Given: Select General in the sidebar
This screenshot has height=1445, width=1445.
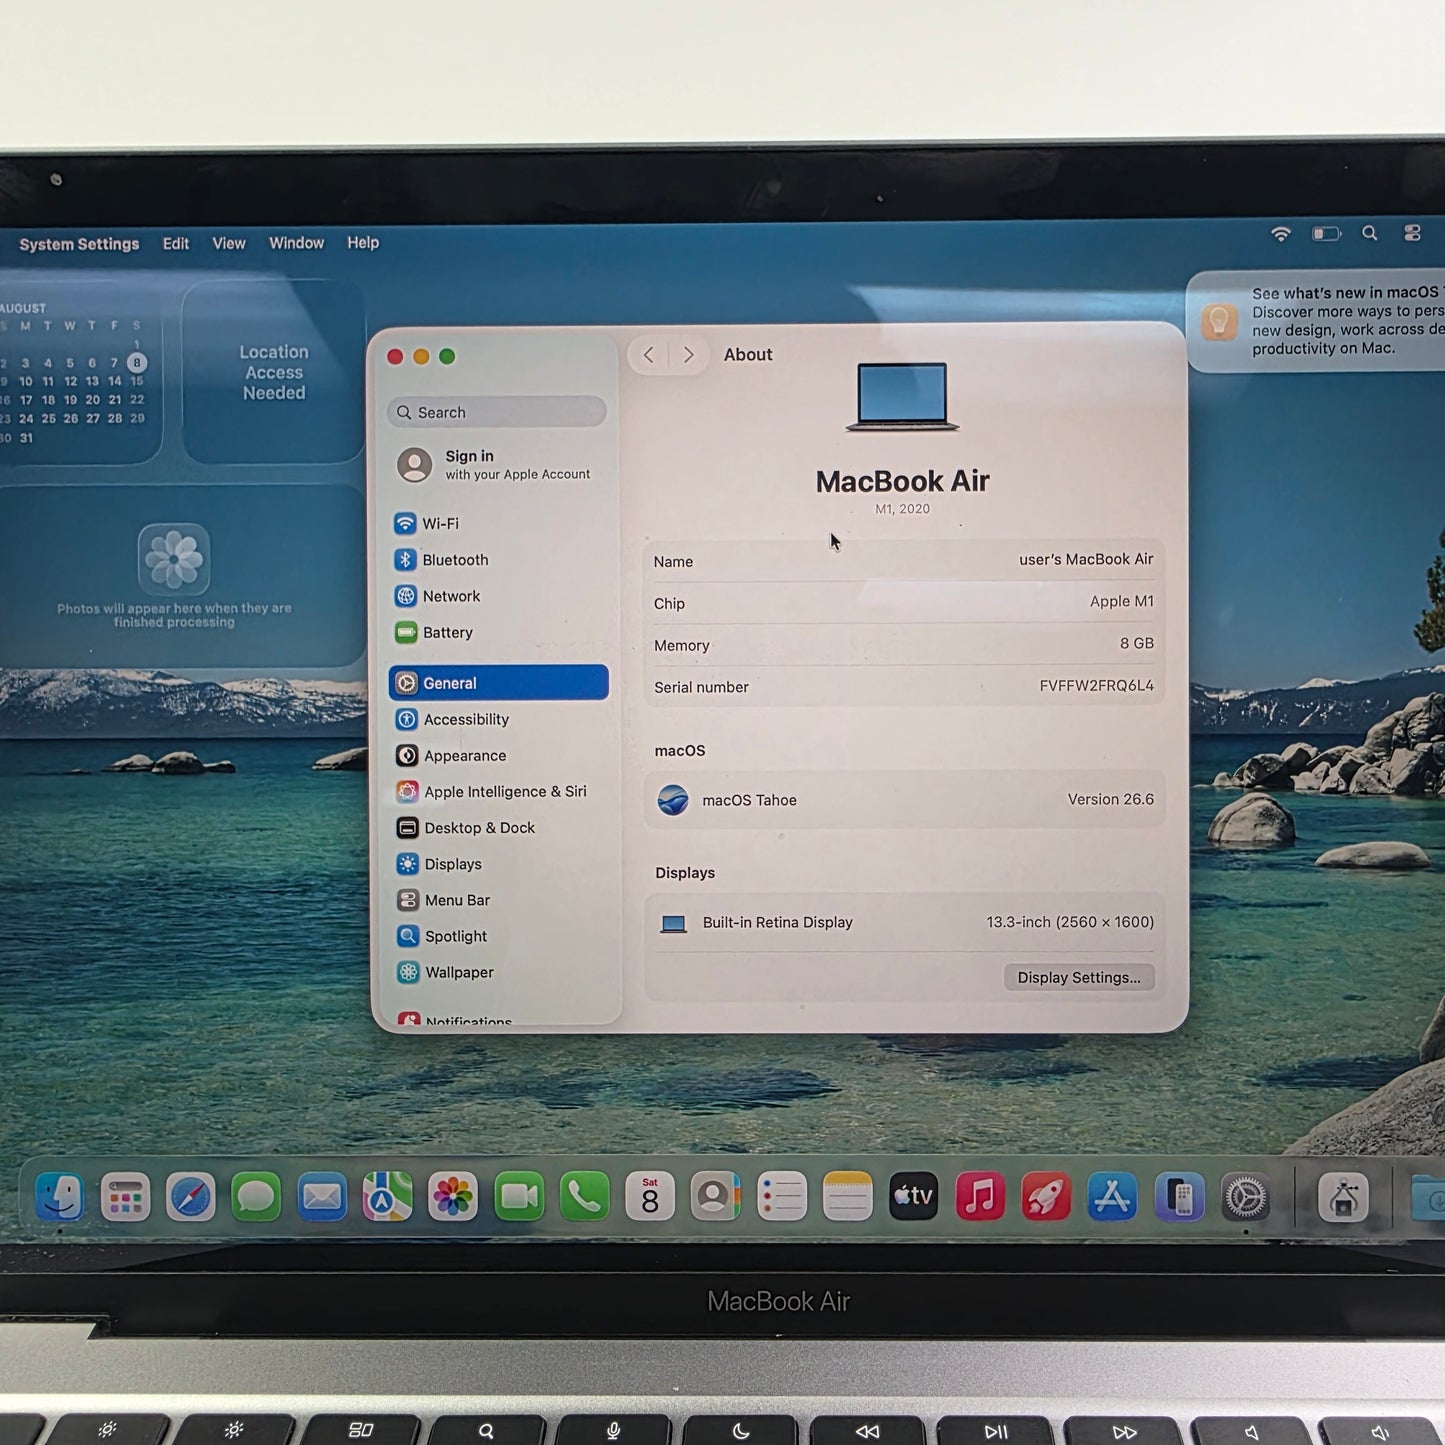Looking at the screenshot, I should point(498,683).
